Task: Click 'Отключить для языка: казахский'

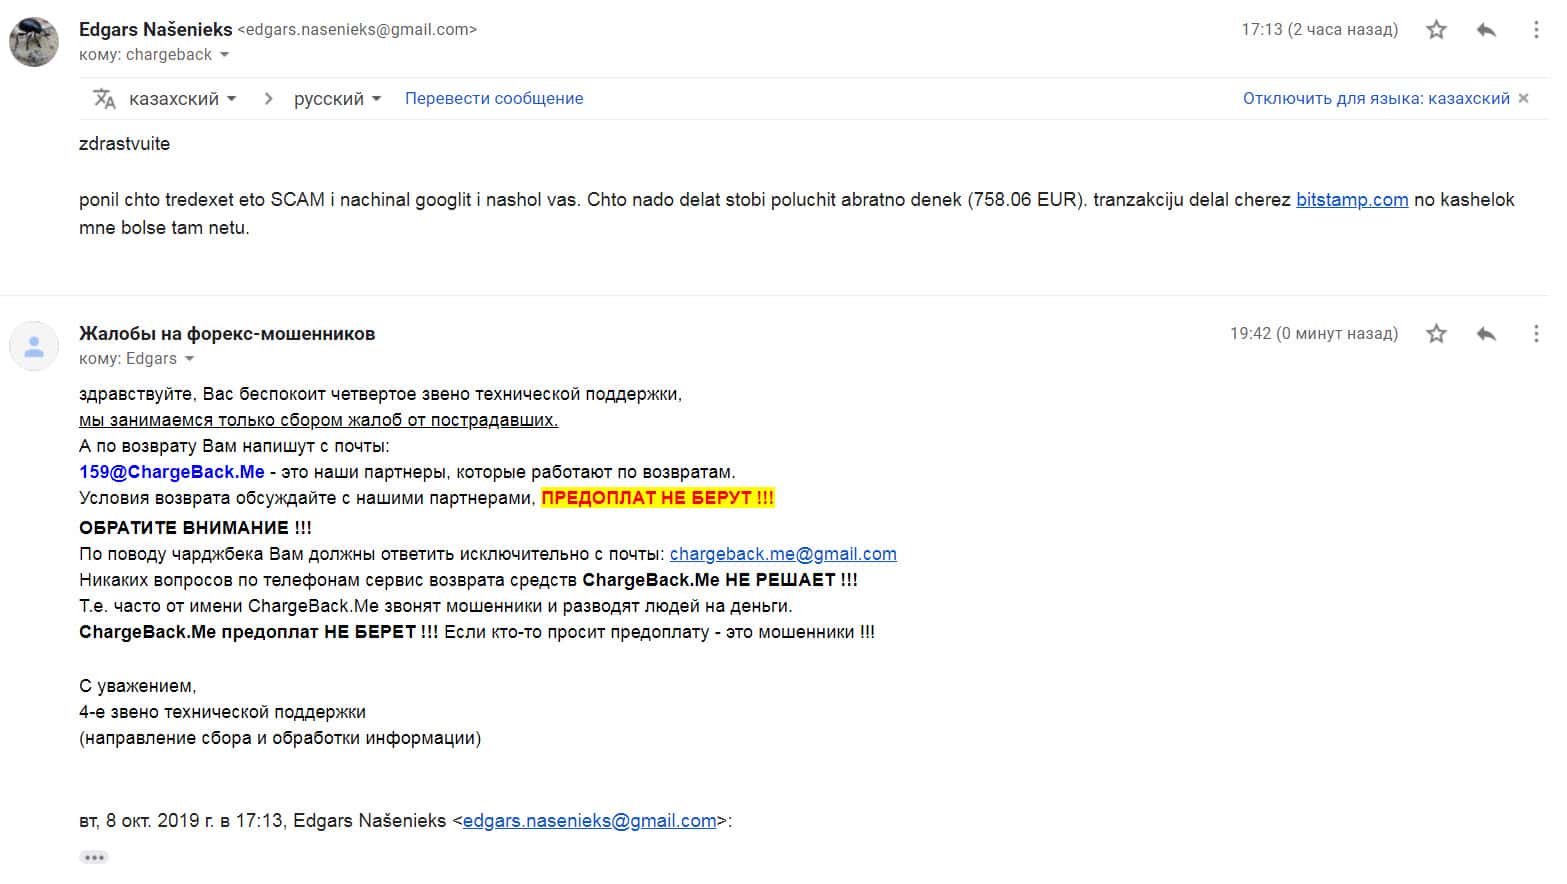Action: click(x=1376, y=99)
